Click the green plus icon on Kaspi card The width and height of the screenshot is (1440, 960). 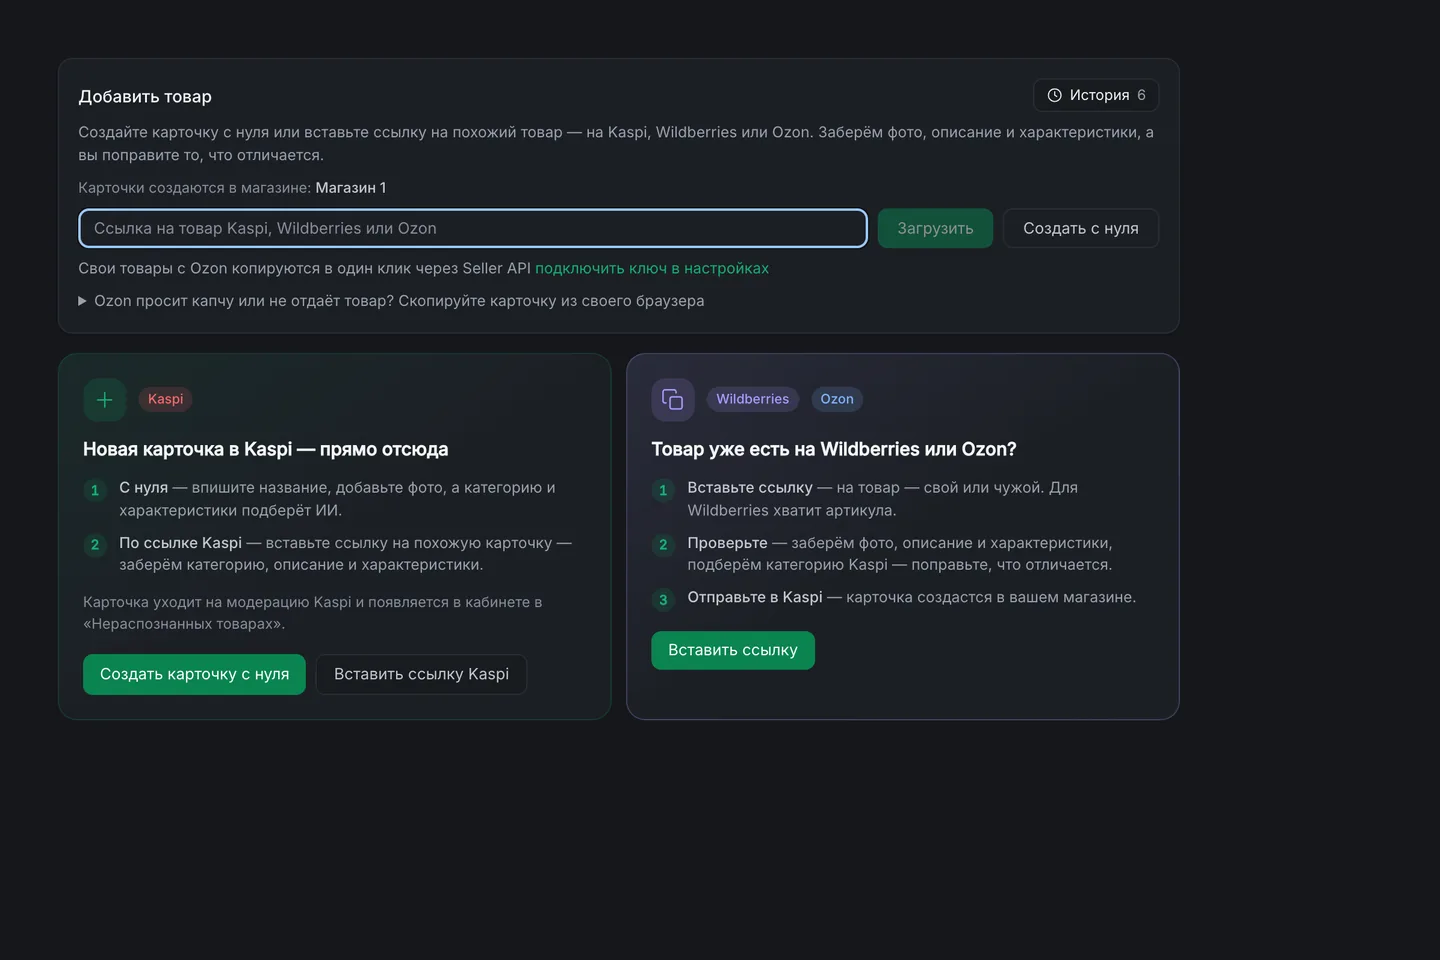click(104, 400)
